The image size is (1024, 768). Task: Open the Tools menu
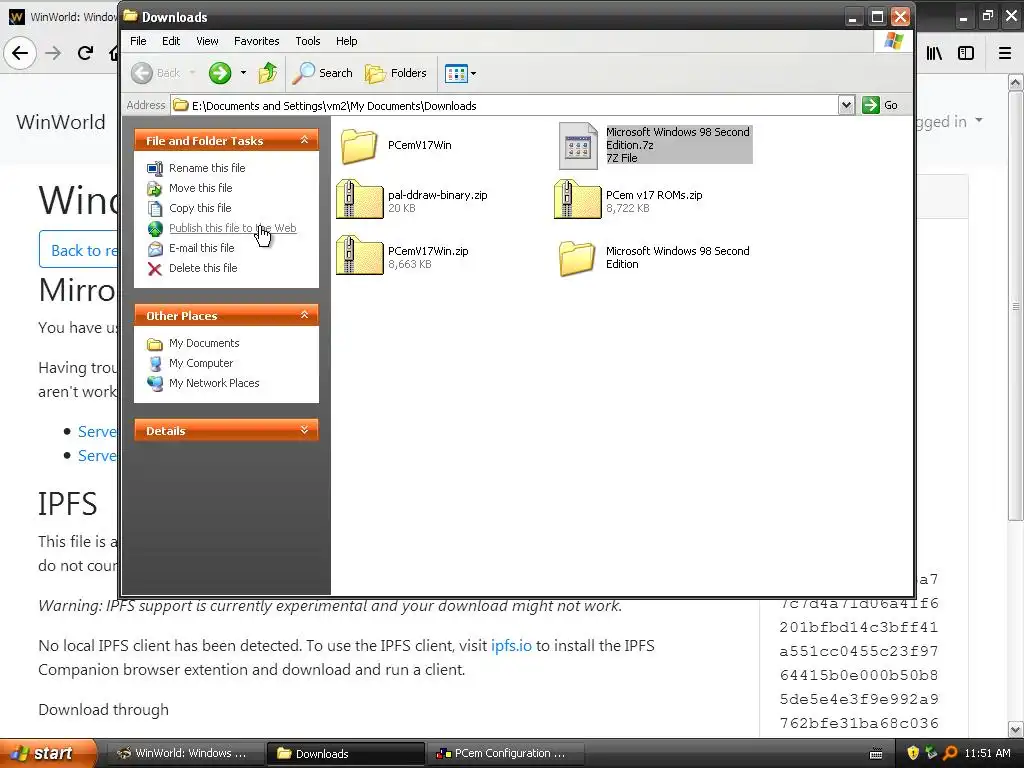[308, 41]
